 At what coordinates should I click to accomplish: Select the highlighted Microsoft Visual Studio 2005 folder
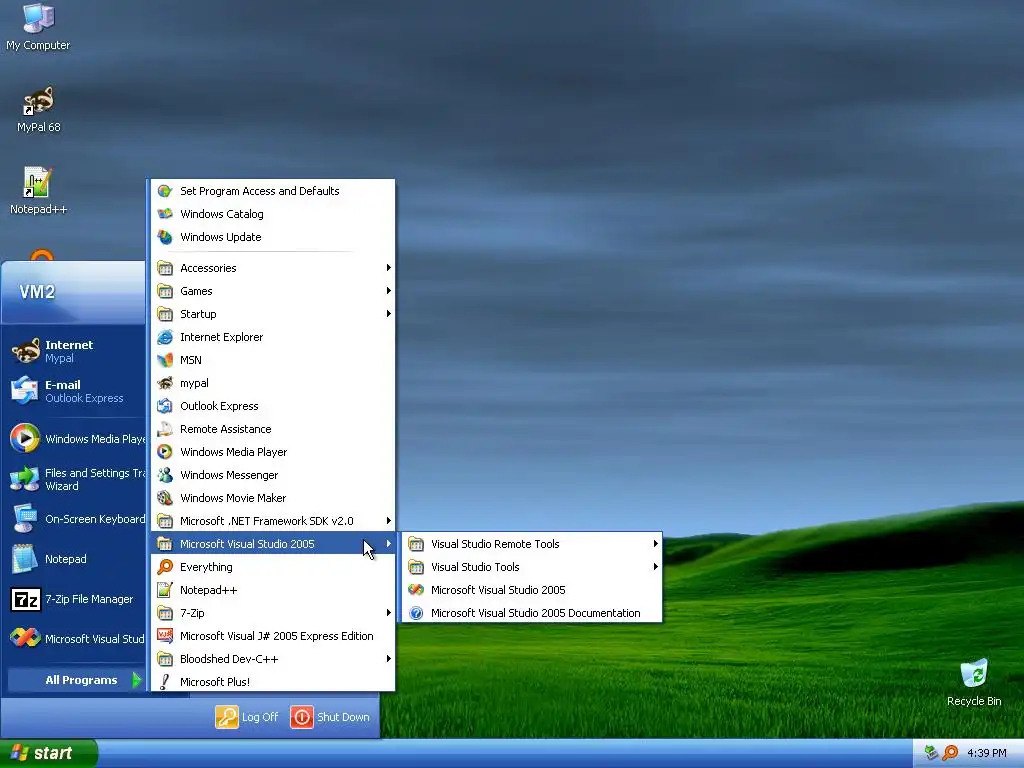(273, 544)
